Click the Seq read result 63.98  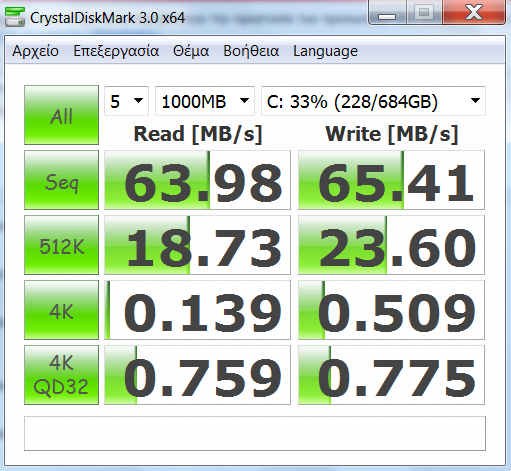click(197, 180)
